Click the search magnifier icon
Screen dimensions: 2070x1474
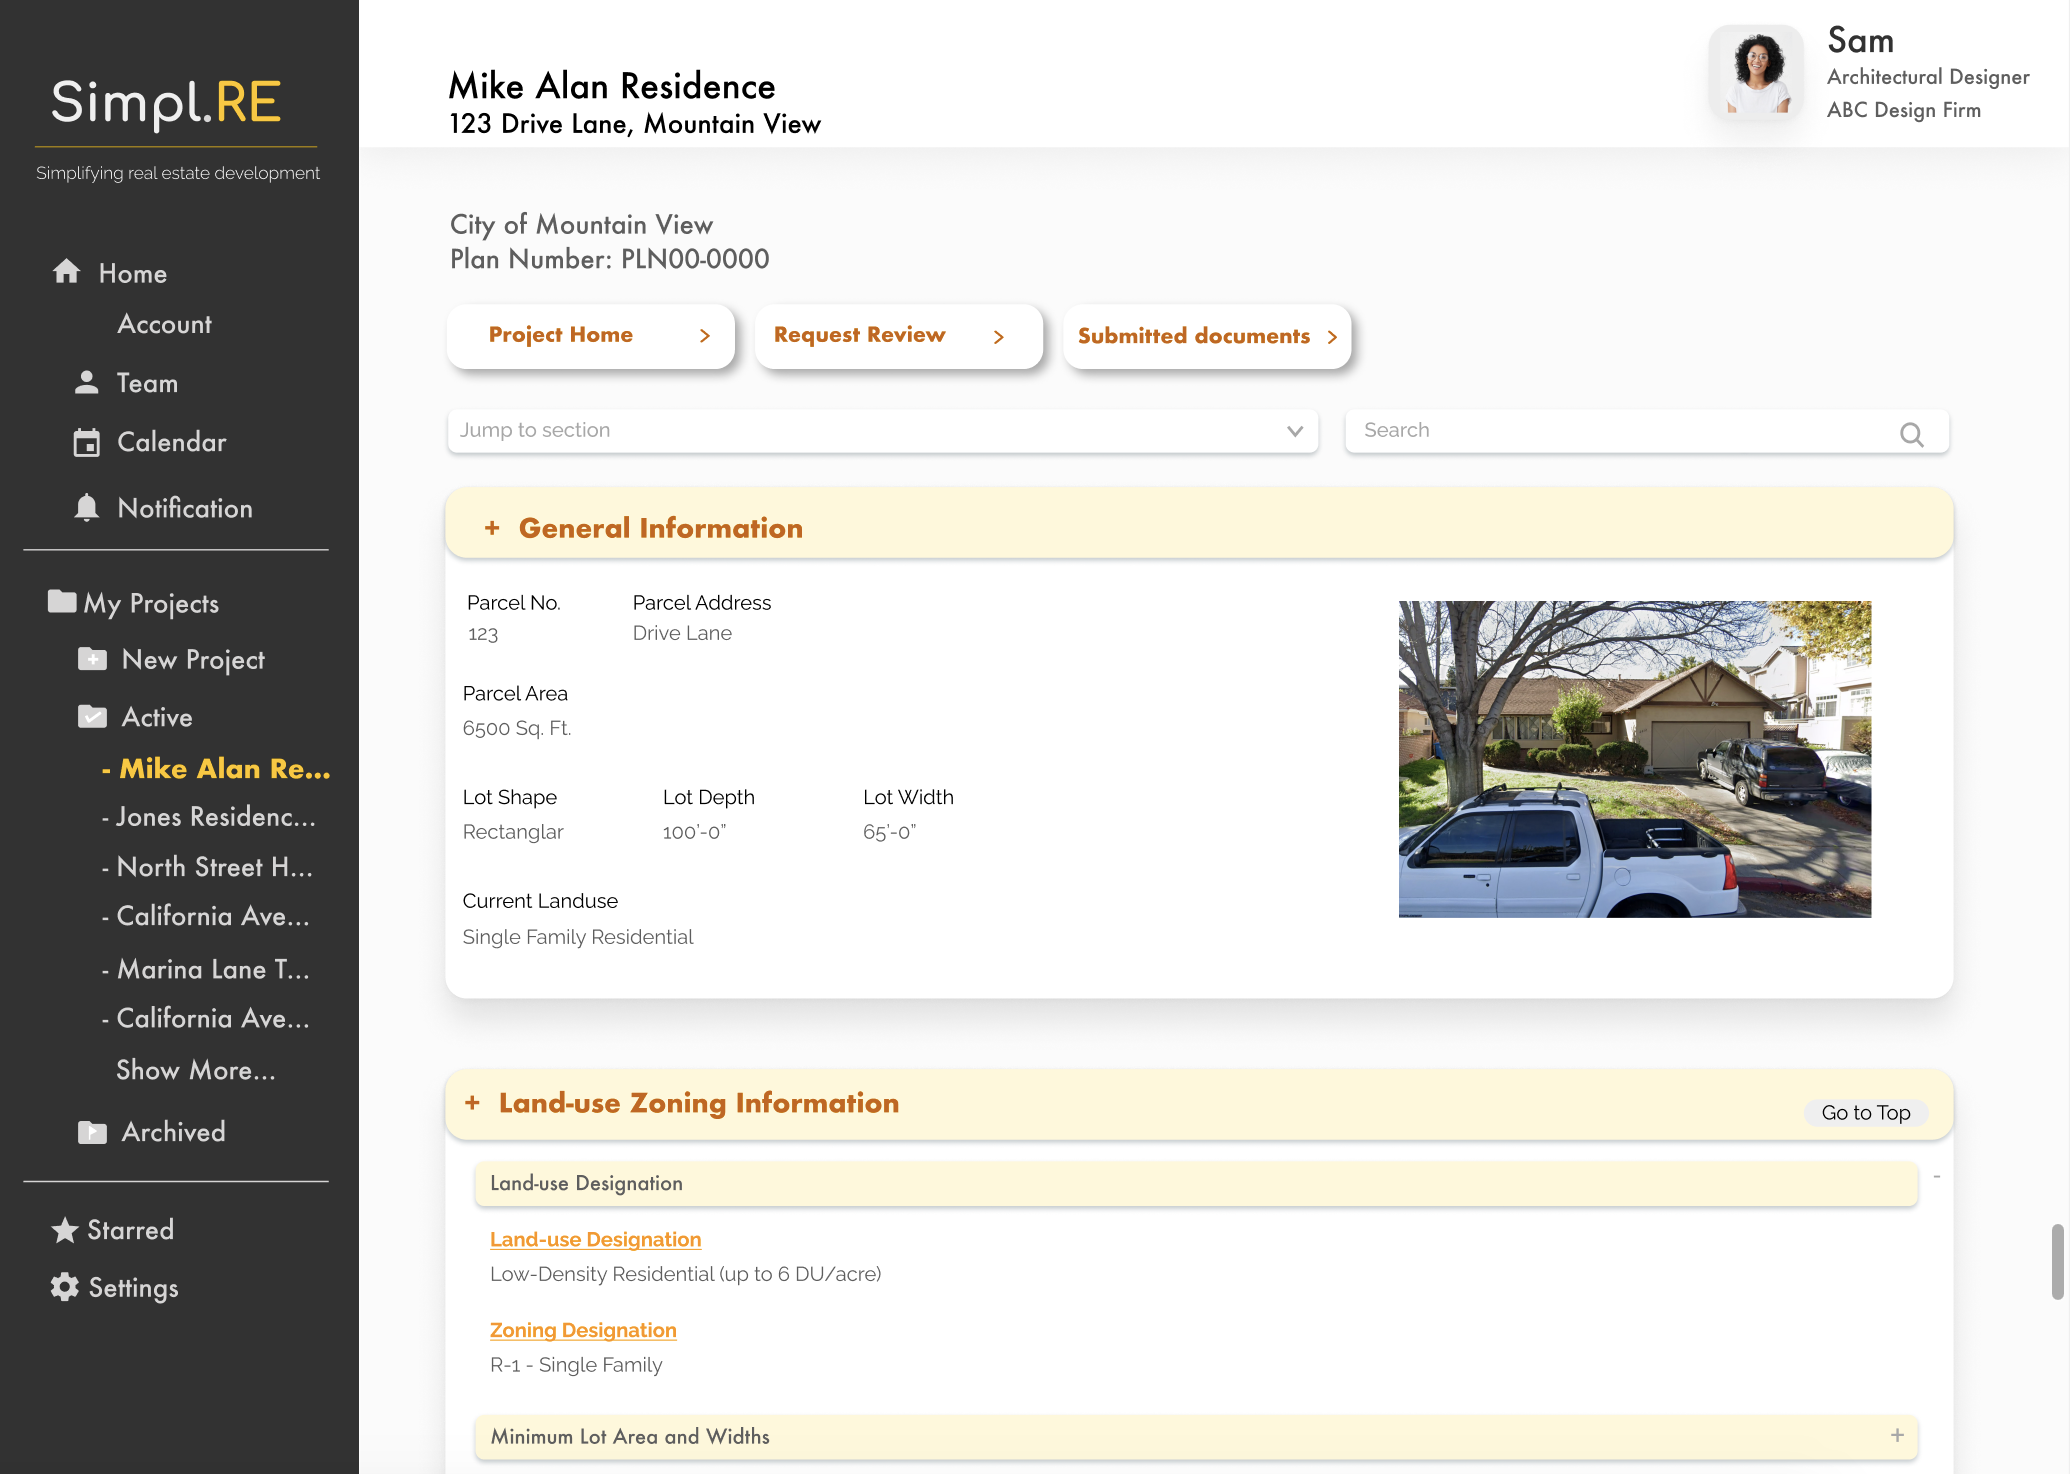coord(1912,434)
